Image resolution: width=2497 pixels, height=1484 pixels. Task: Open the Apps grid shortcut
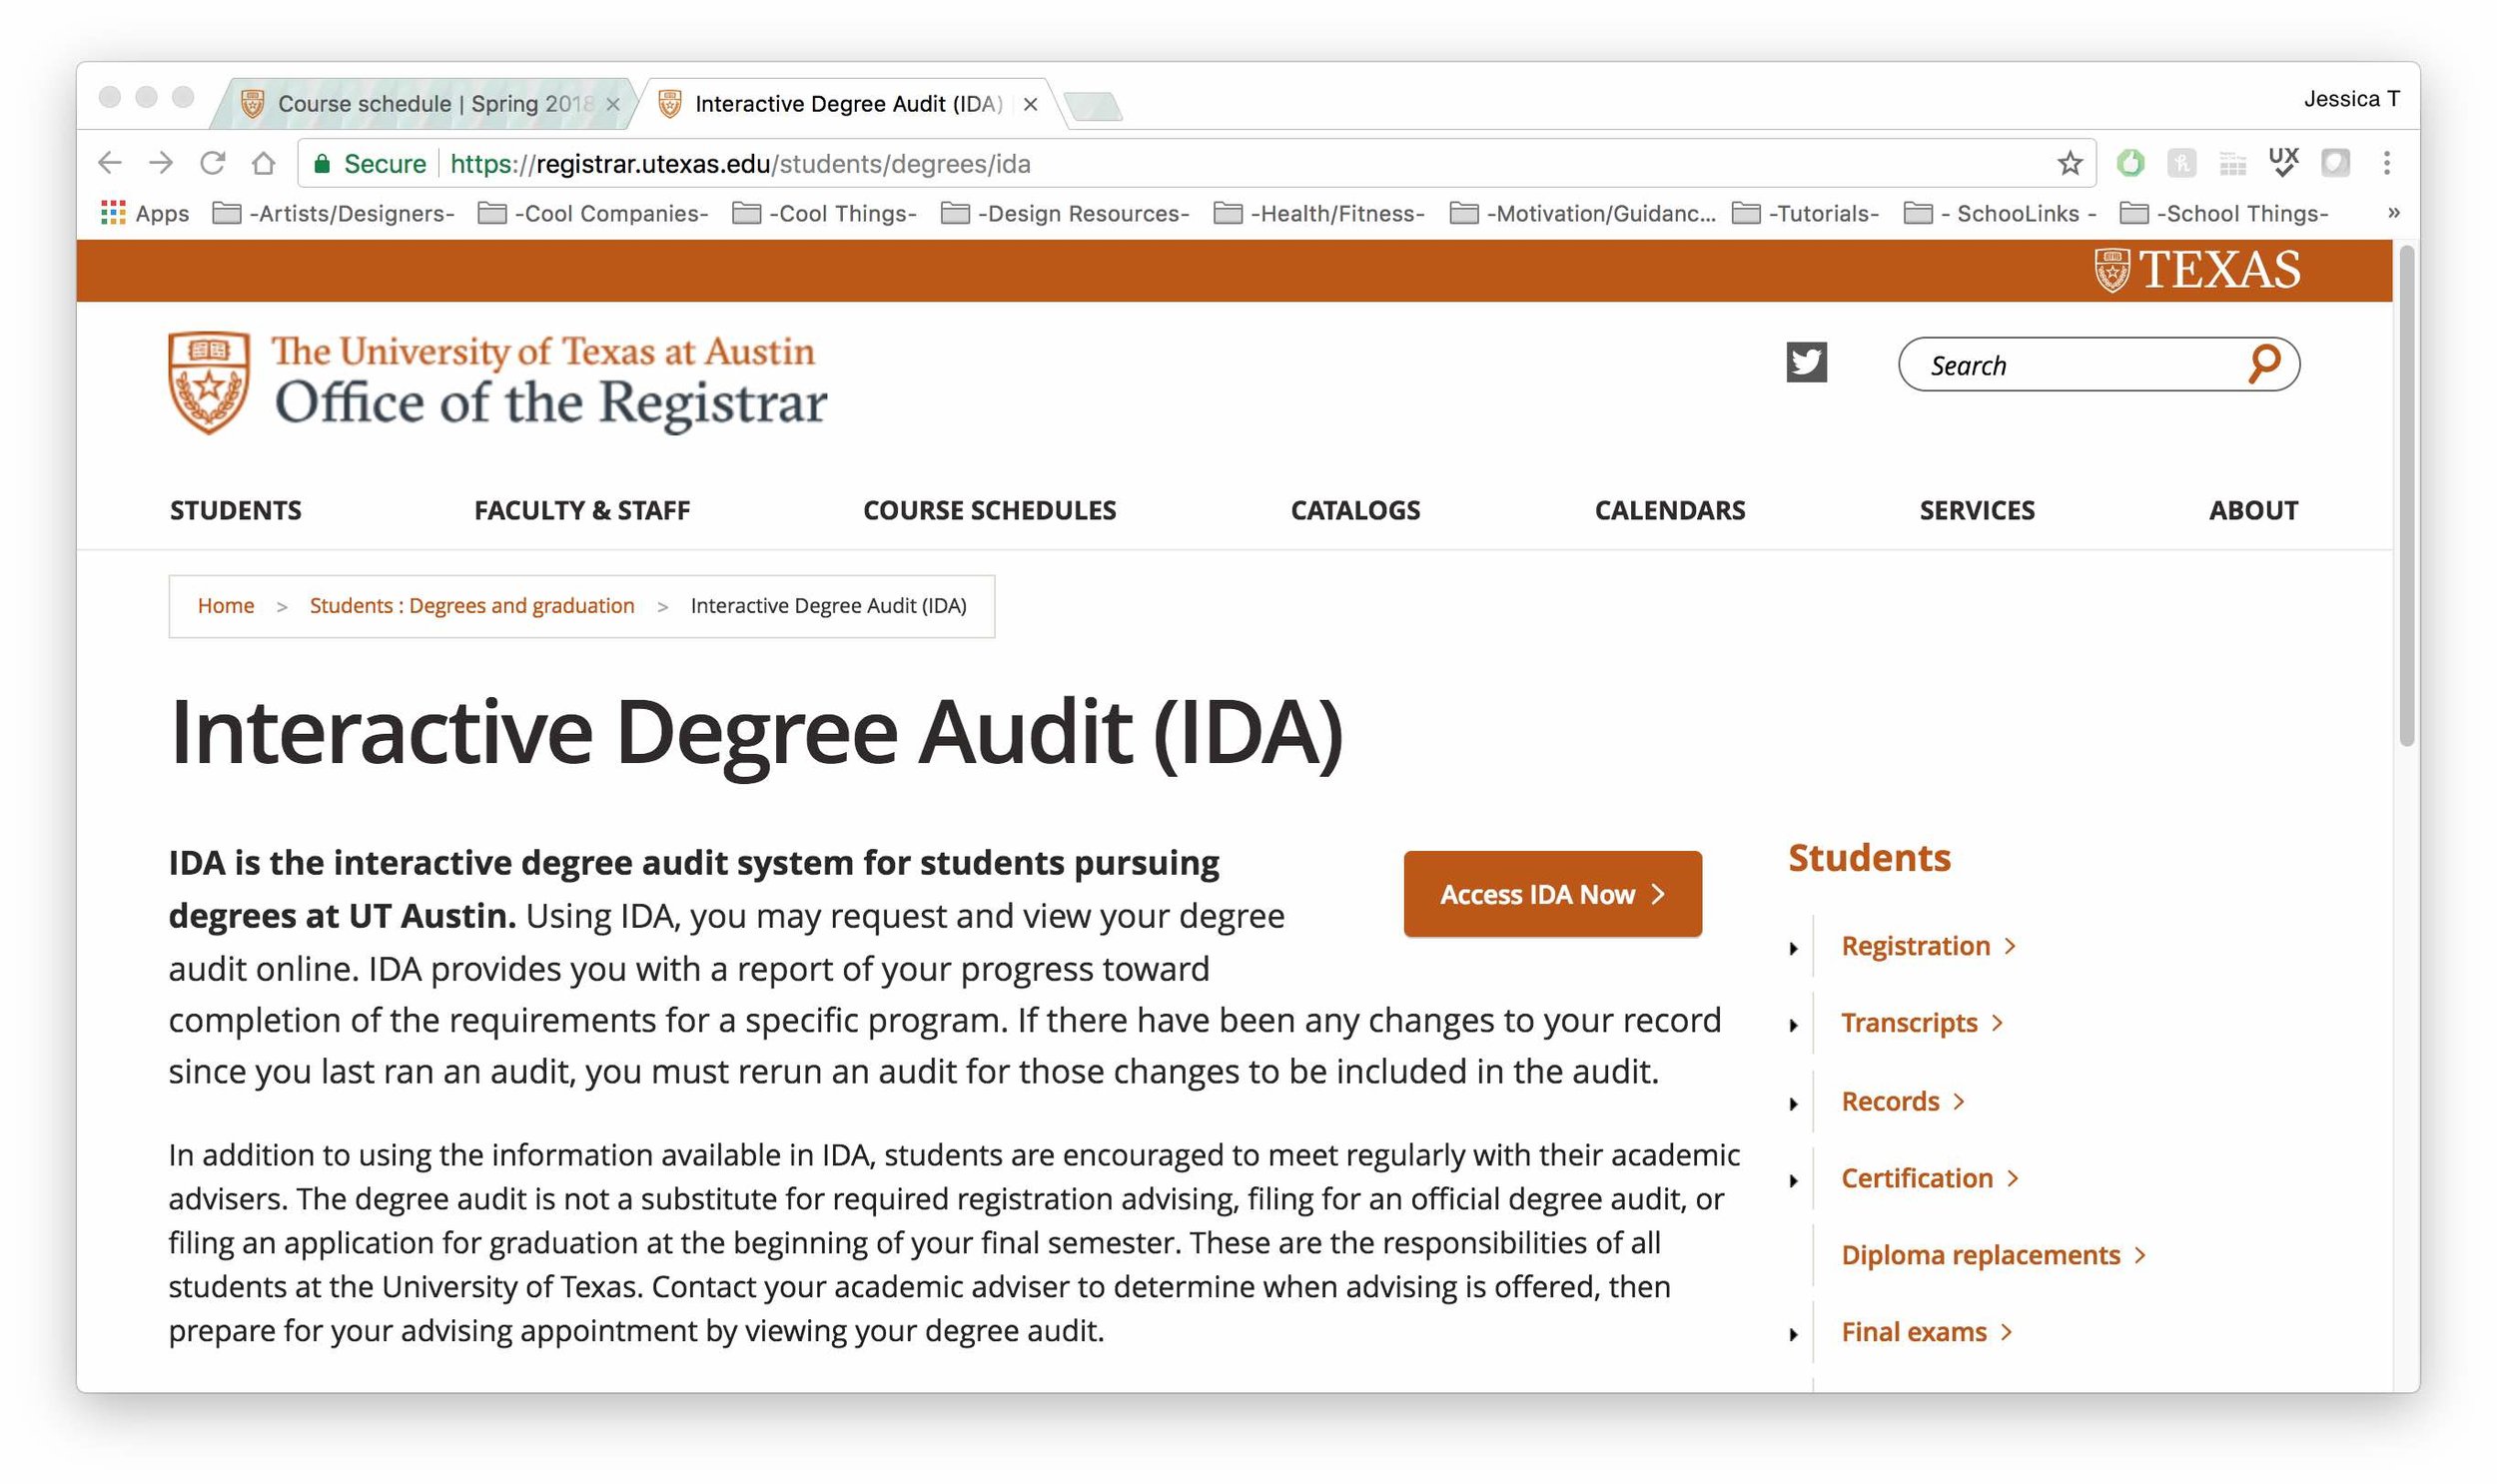(x=145, y=213)
